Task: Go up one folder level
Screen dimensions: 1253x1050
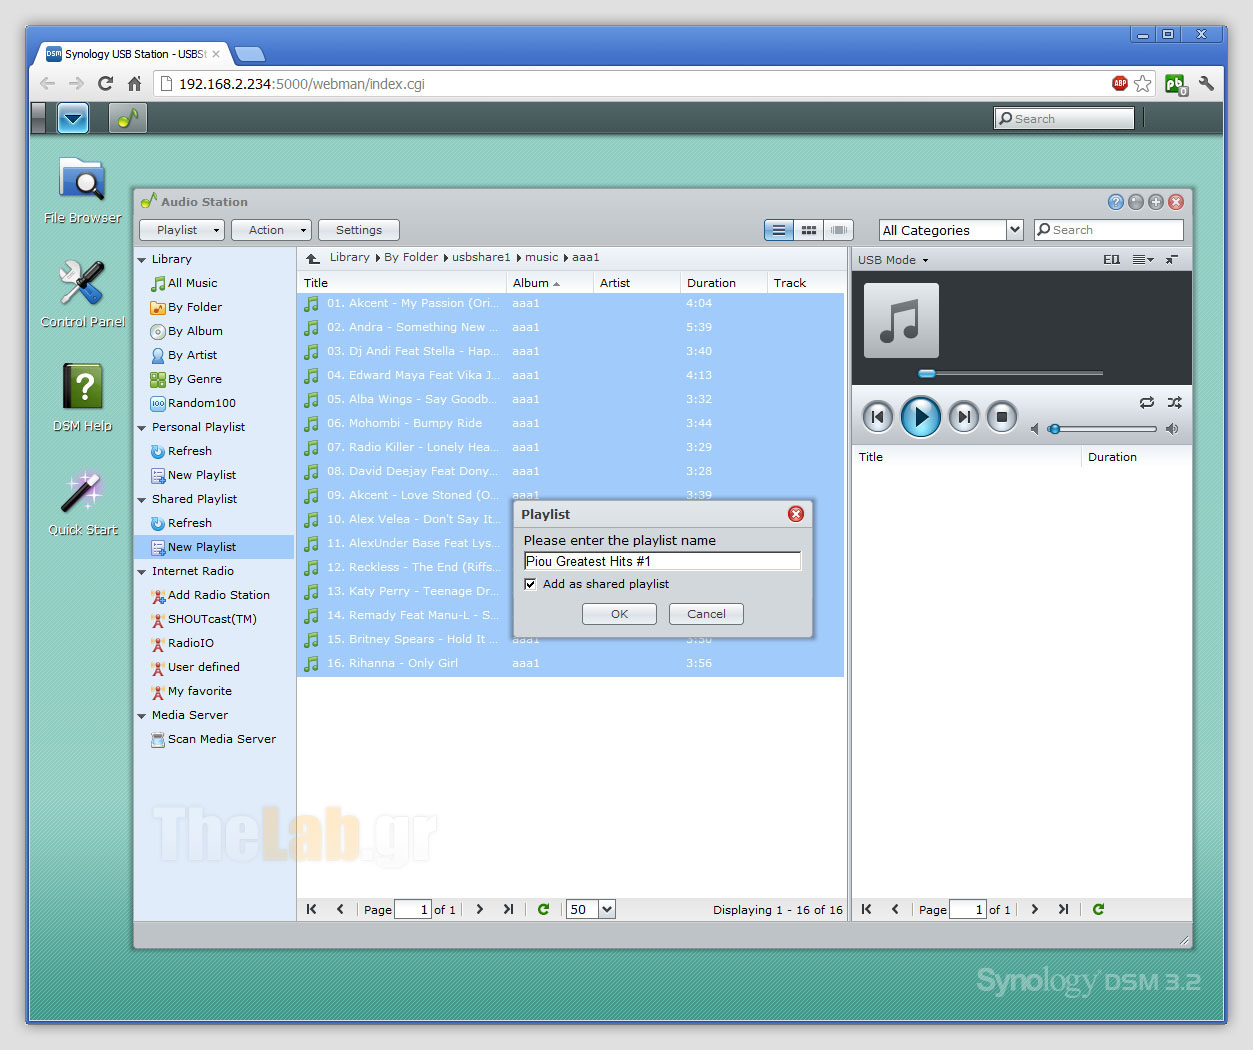Action: (313, 258)
